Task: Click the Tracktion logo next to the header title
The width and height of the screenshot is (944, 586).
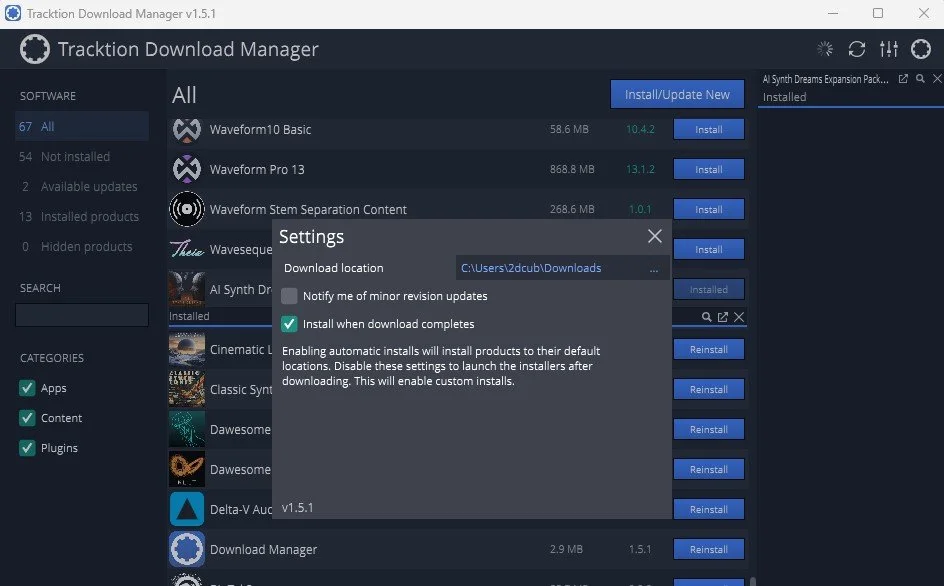Action: (x=35, y=49)
